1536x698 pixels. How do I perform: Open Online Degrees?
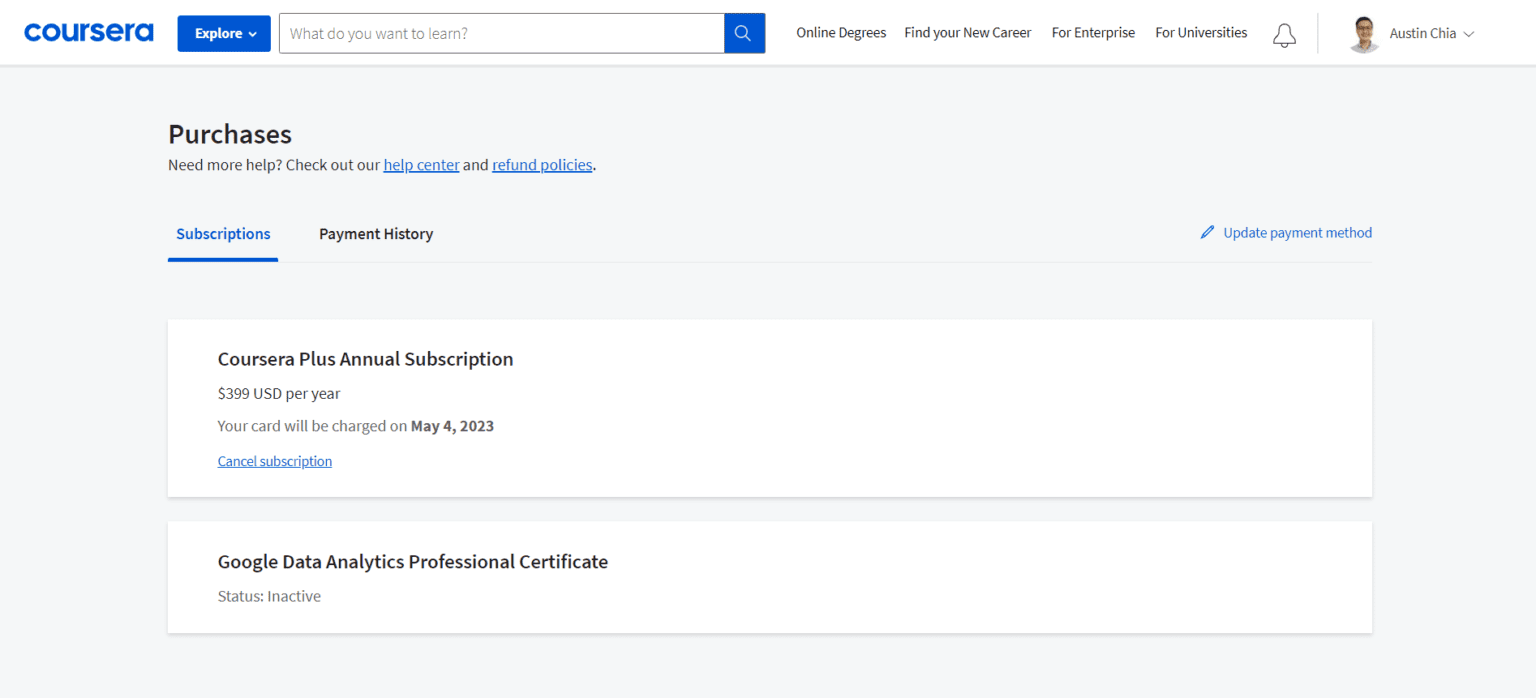coord(841,32)
